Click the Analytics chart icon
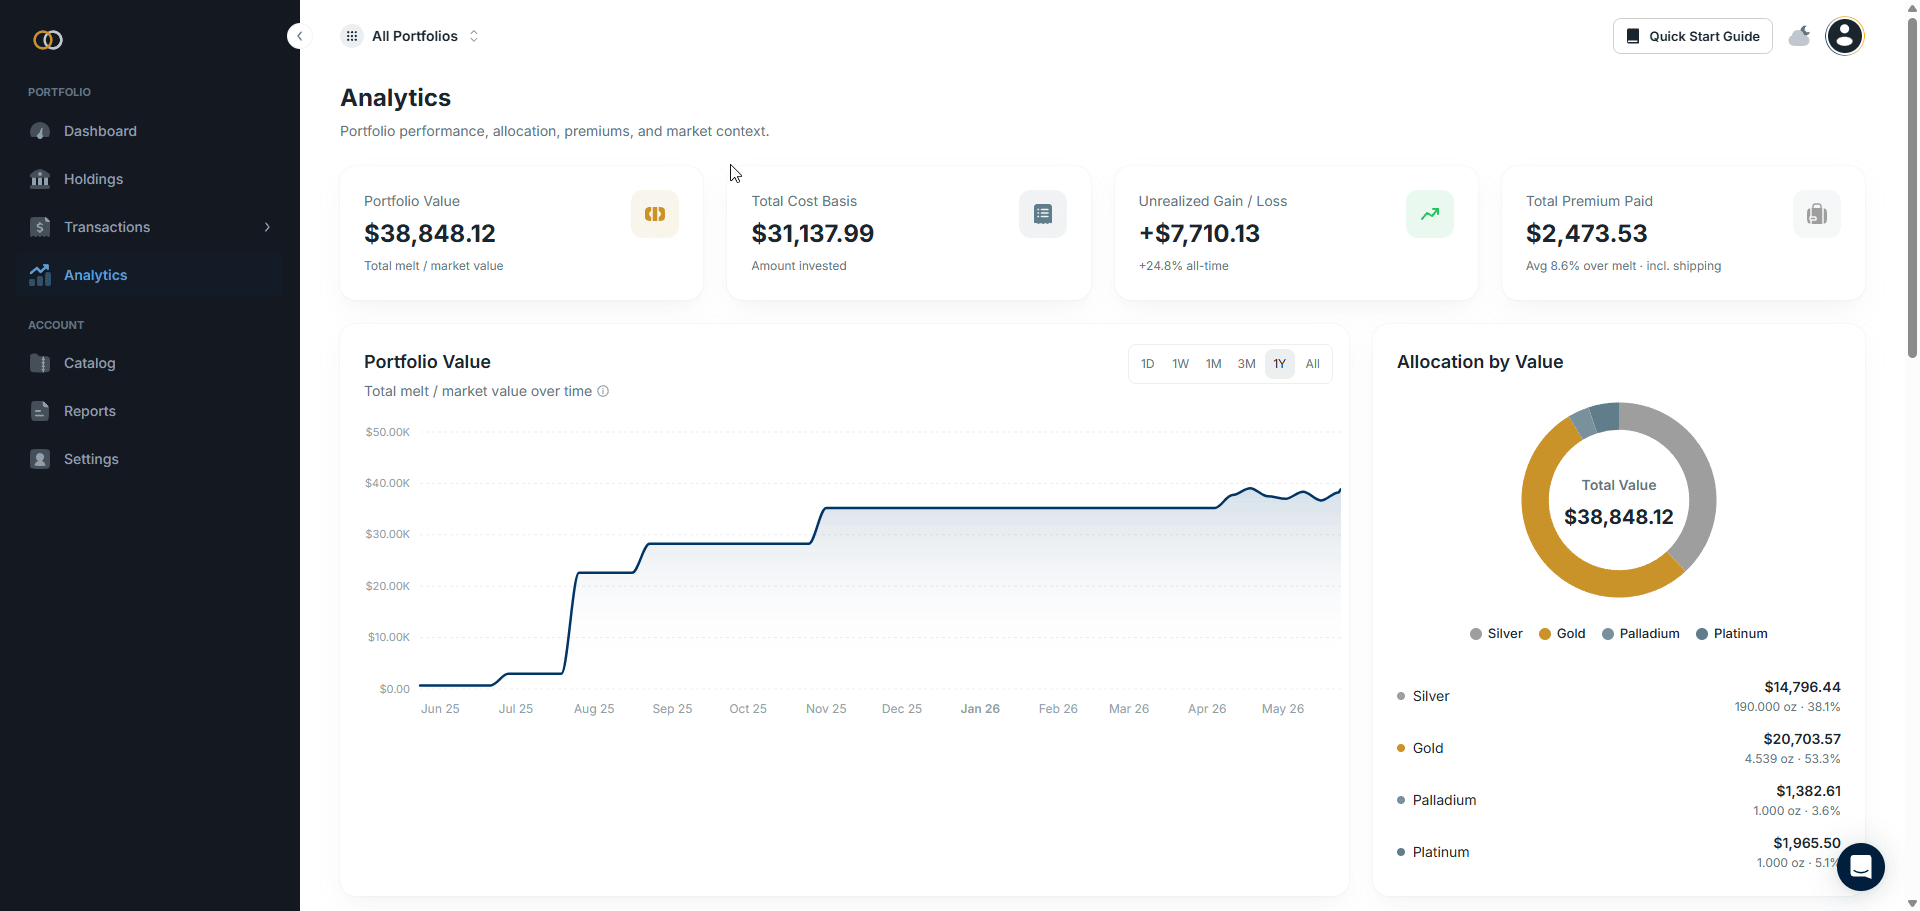This screenshot has width=1920, height=911. [40, 275]
